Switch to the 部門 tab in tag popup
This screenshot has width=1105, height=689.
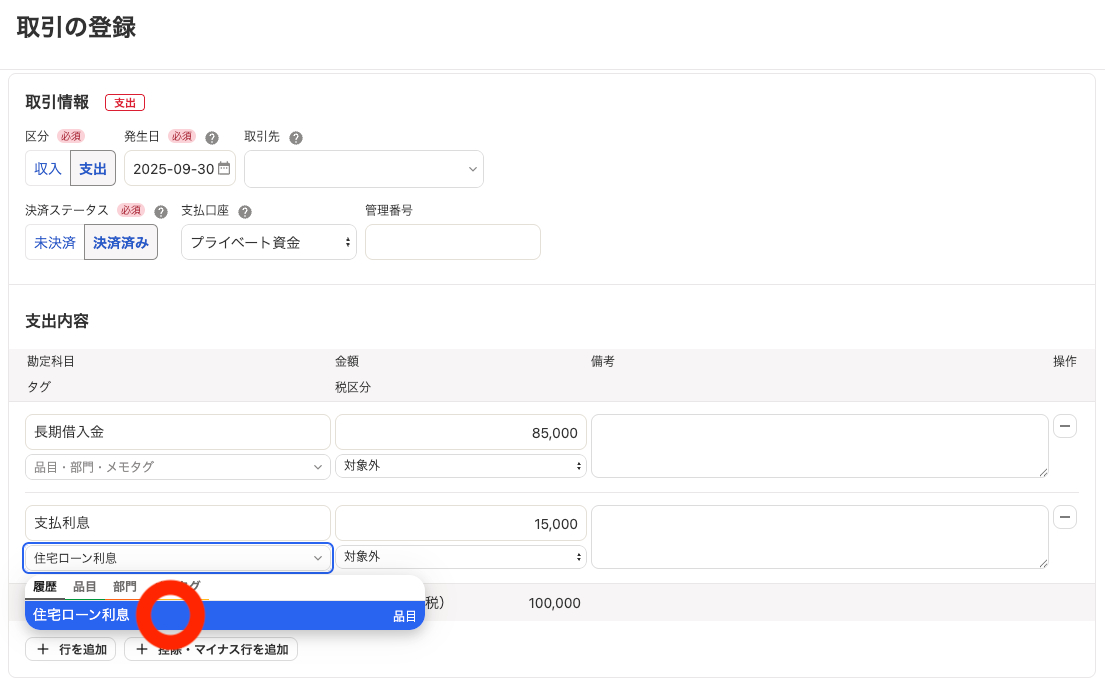125,587
